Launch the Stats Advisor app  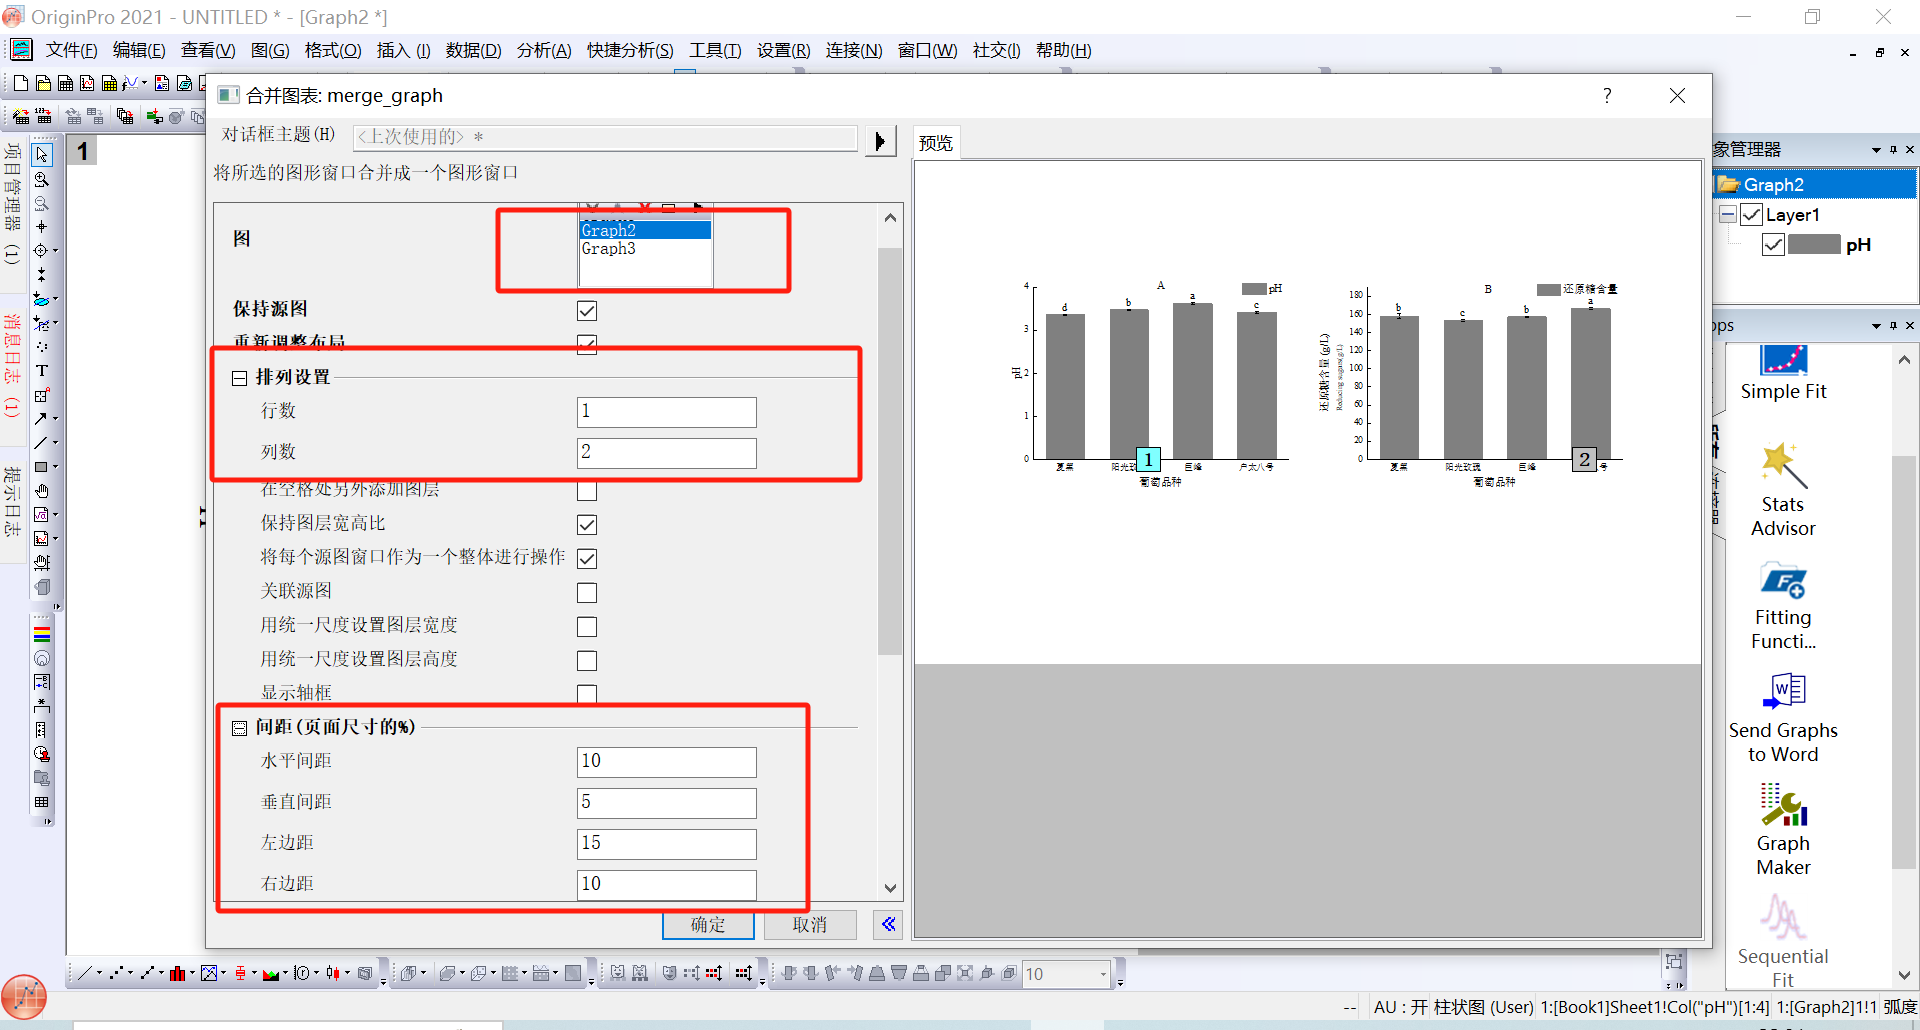[1783, 489]
